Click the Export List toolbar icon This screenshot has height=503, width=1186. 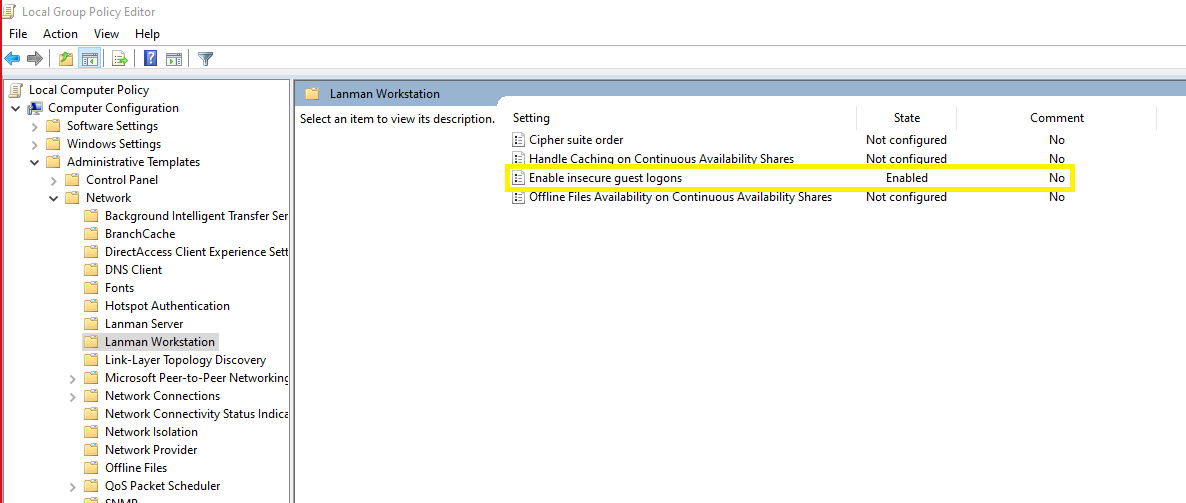click(x=120, y=58)
